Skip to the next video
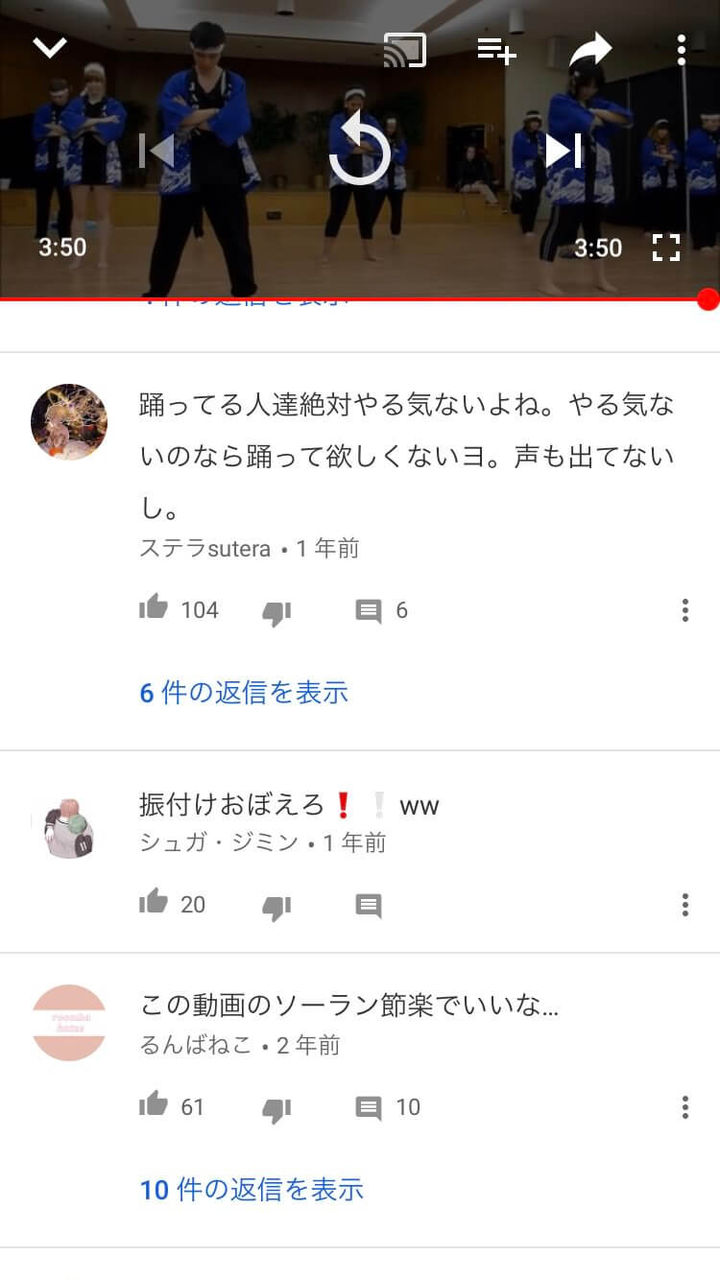The height and width of the screenshot is (1280, 720). coord(563,151)
